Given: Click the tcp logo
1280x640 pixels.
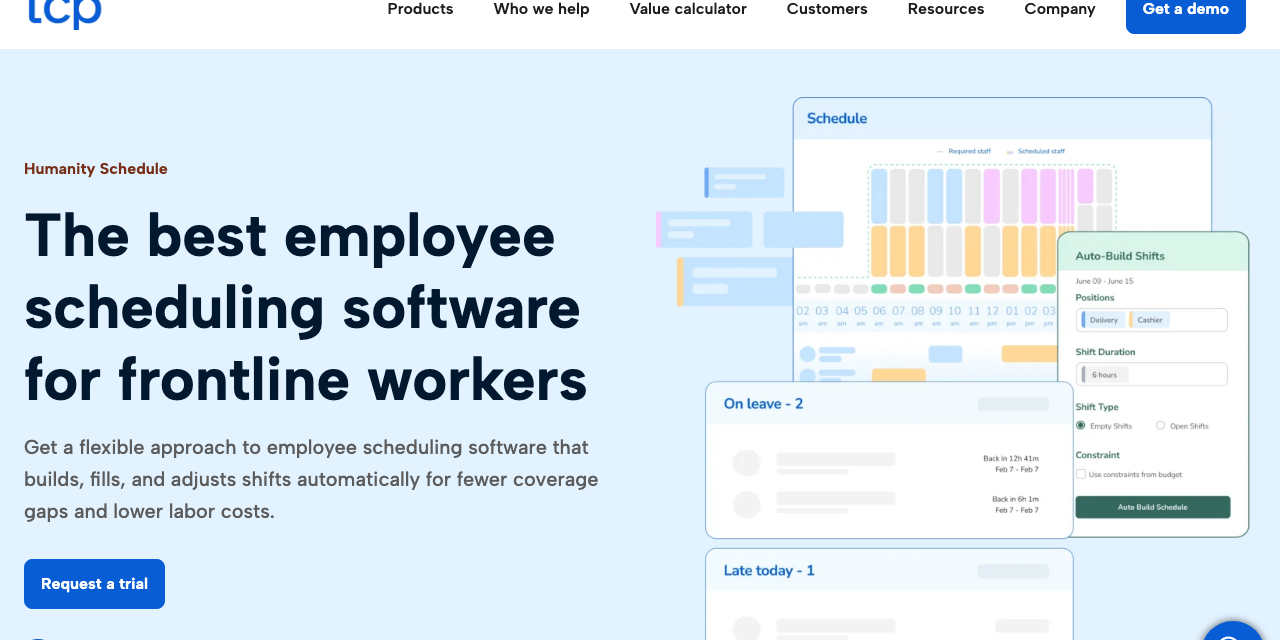Looking at the screenshot, I should 65,12.
